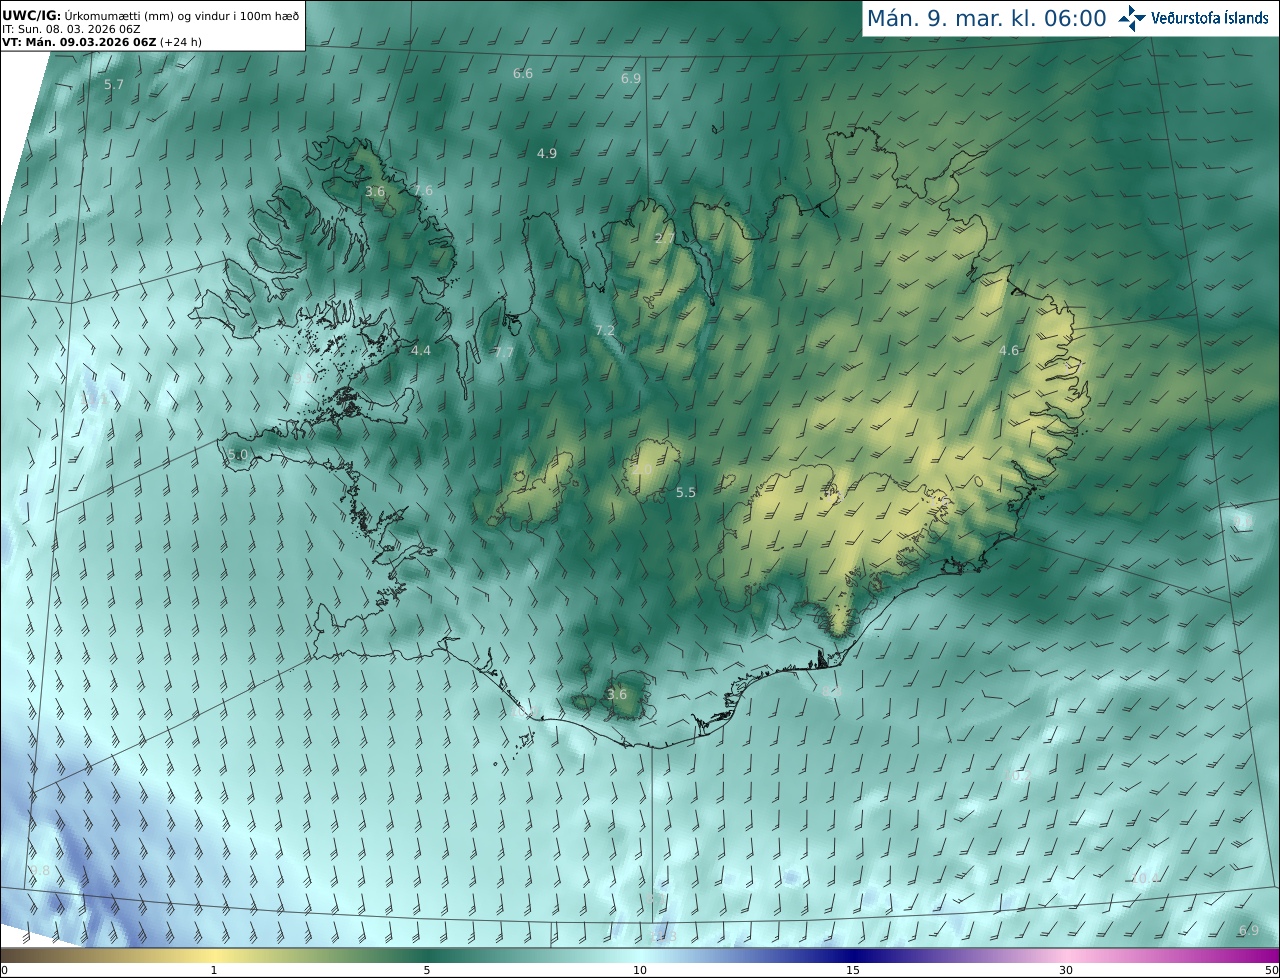Click the 'UWC/IG: Úrkomumætti (mm)' title line

tap(151, 14)
